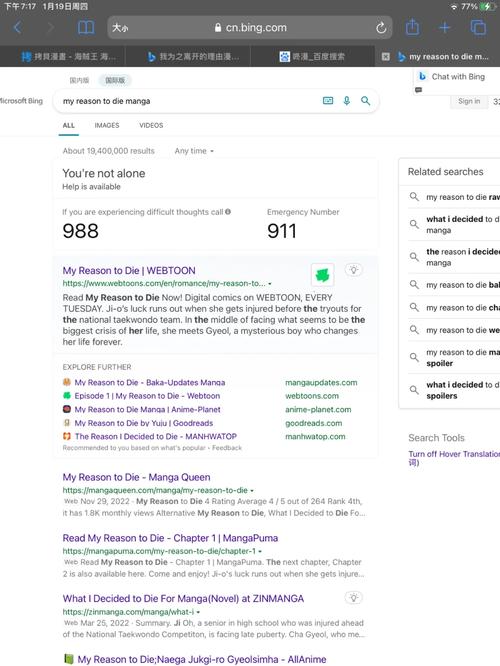
Task: Click the info icon beside difficult thoughts call
Action: (x=228, y=212)
